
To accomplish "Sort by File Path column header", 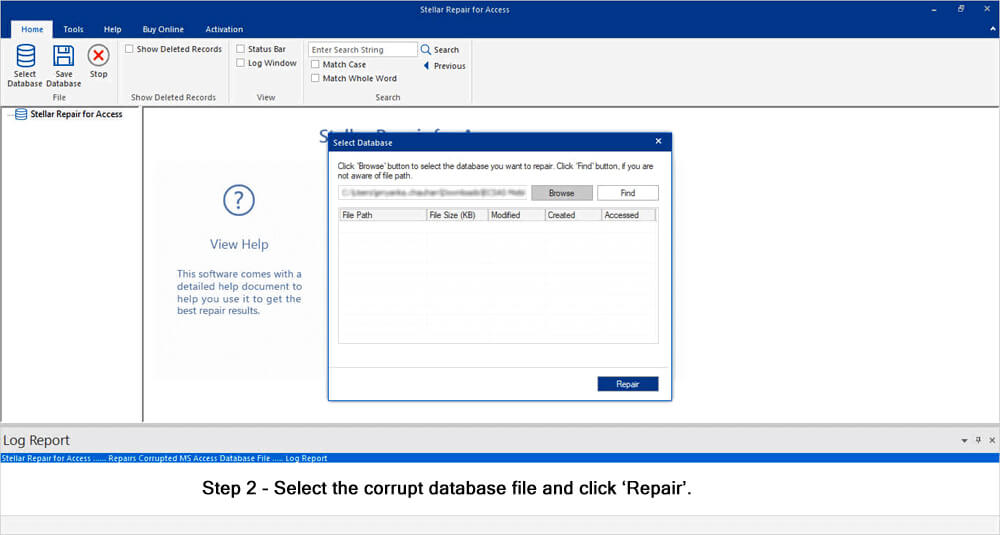I will coord(383,215).
